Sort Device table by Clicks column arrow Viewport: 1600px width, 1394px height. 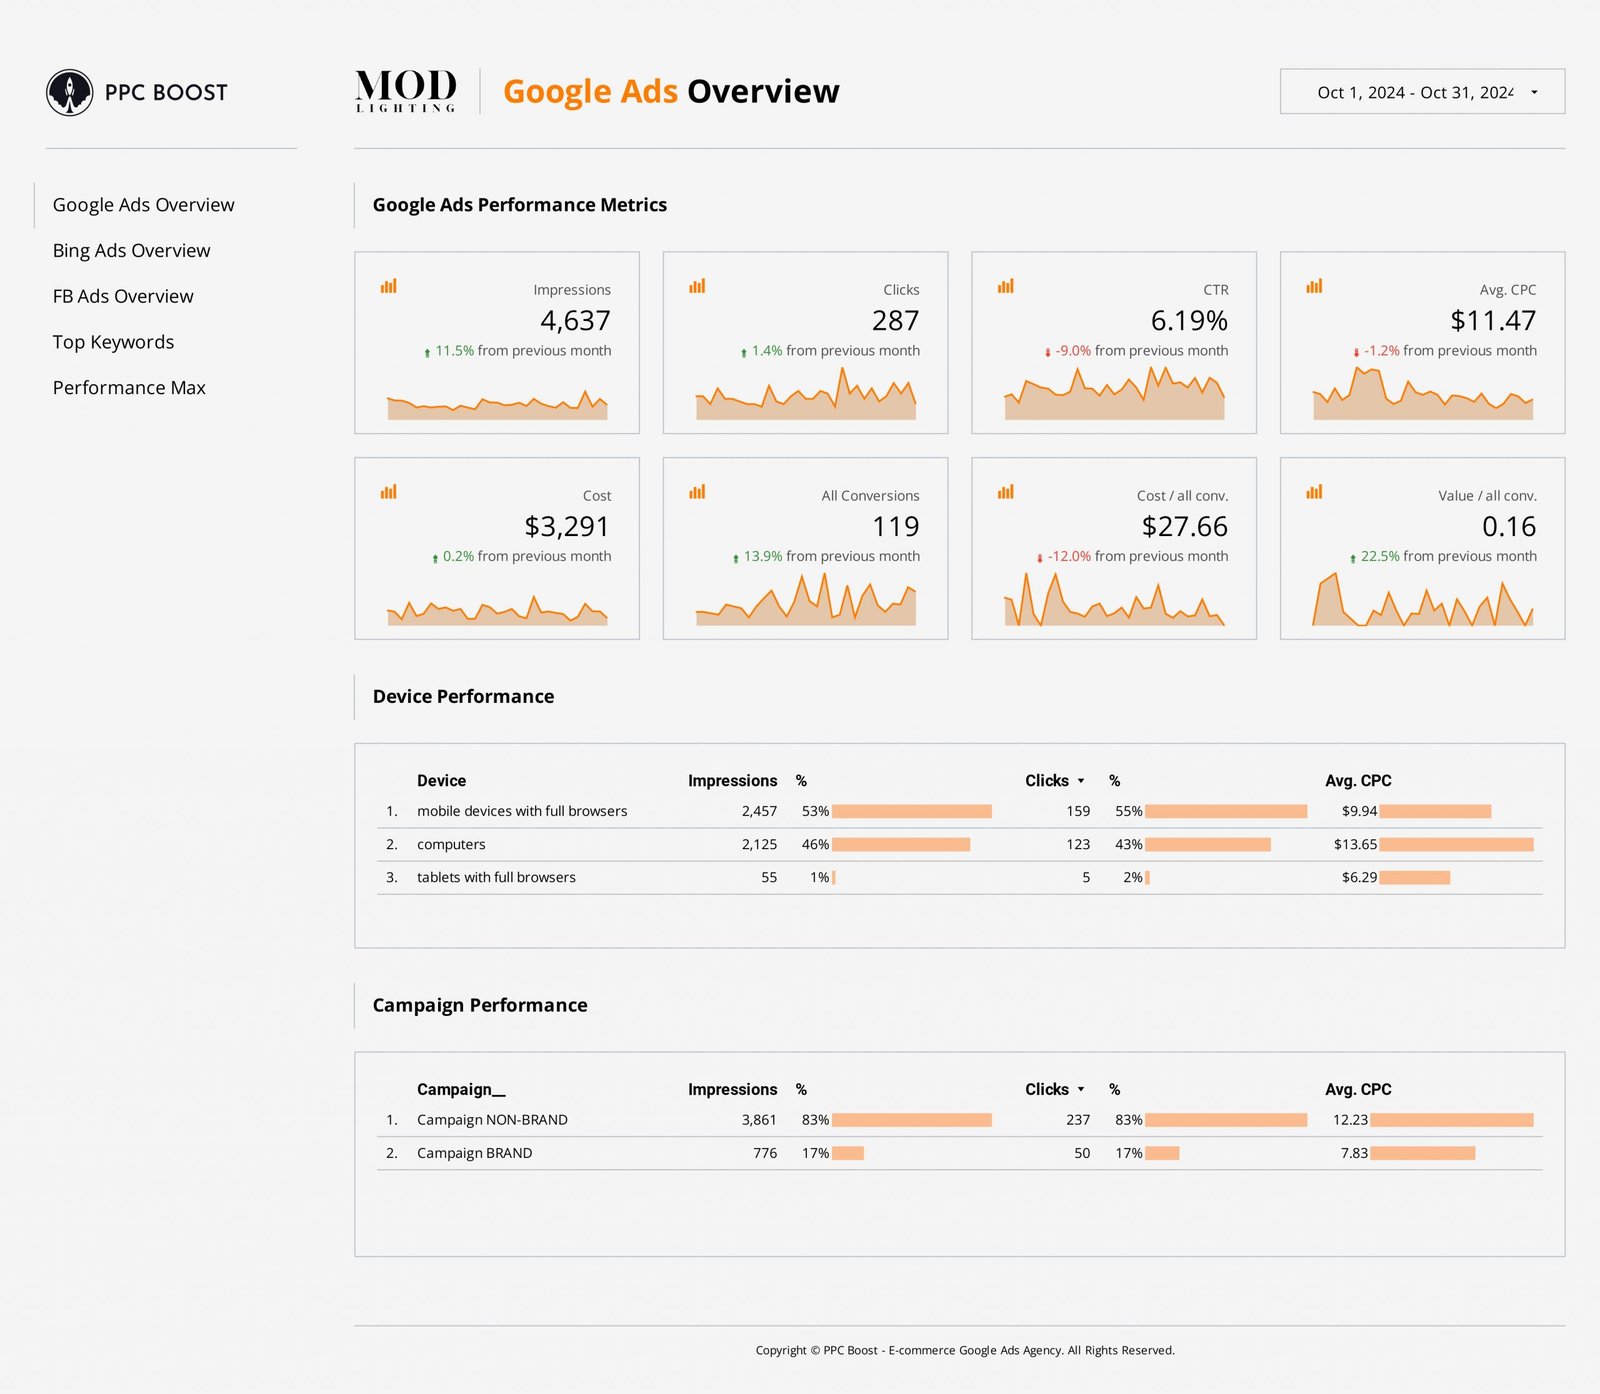(x=1081, y=781)
